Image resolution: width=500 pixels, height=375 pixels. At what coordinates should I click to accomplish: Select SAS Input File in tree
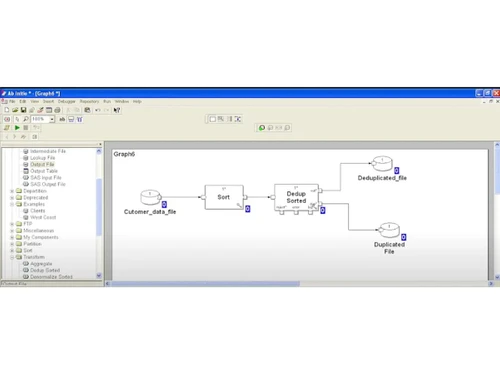tap(46, 178)
